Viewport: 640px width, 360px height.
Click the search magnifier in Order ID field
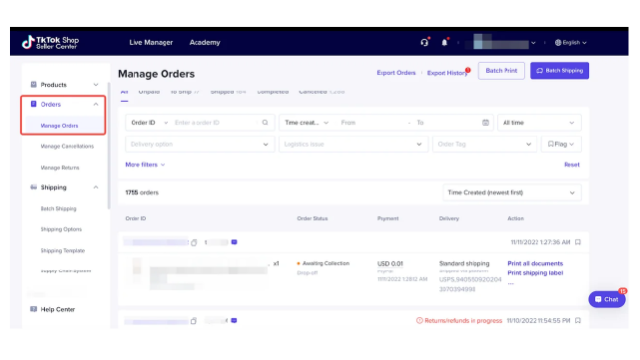coord(265,122)
